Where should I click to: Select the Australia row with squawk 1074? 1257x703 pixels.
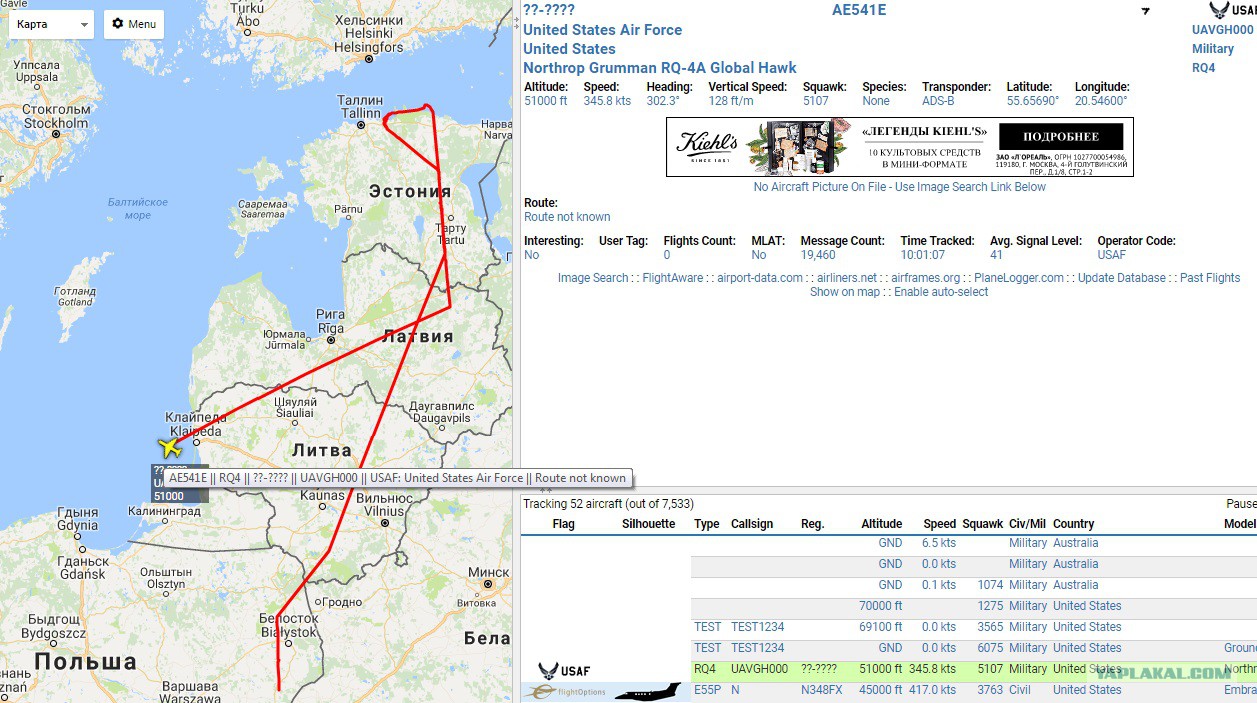[x=973, y=585]
